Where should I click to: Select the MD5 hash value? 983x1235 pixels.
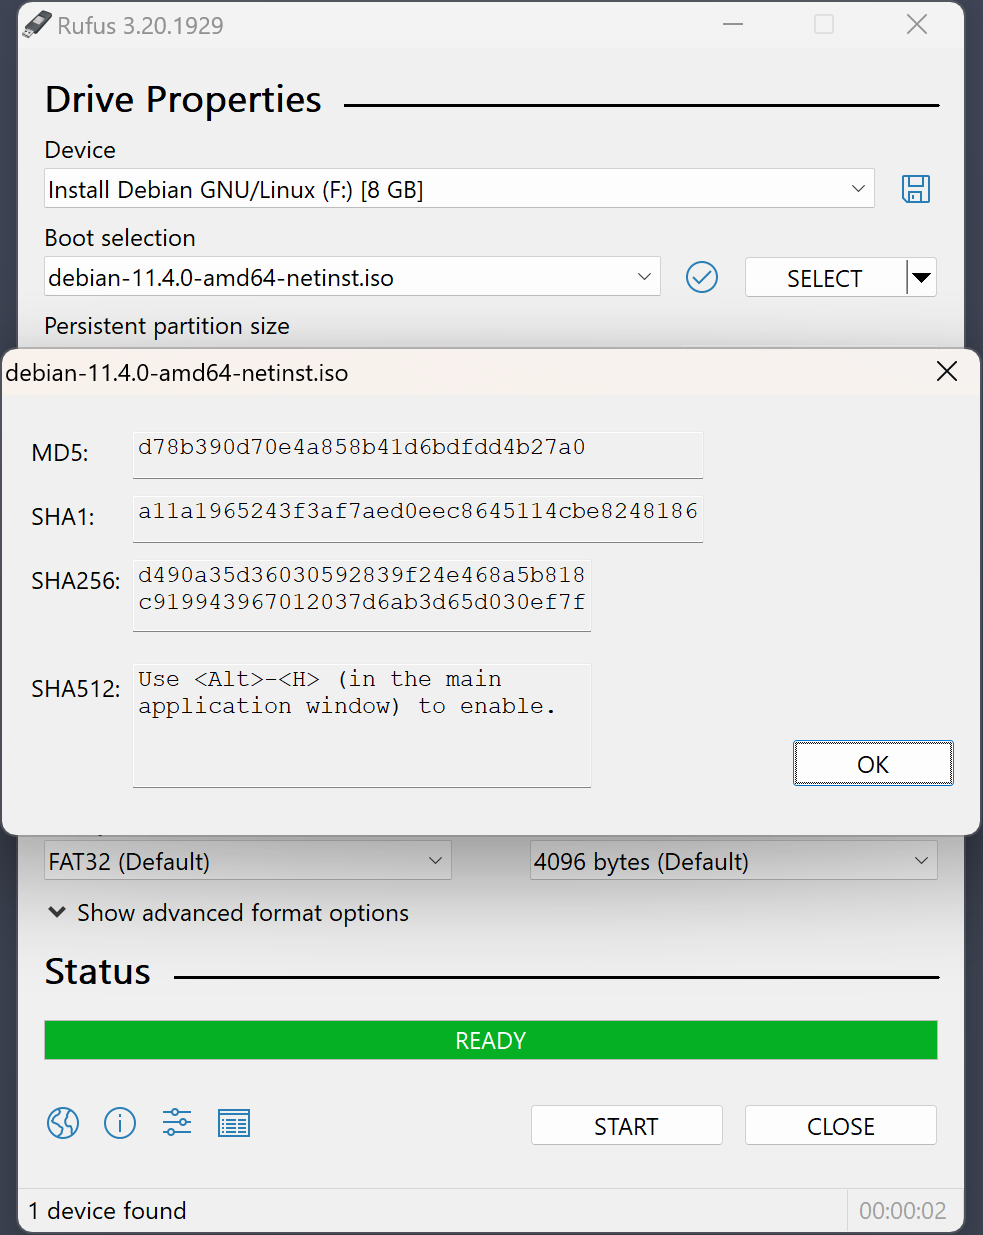pyautogui.click(x=417, y=453)
